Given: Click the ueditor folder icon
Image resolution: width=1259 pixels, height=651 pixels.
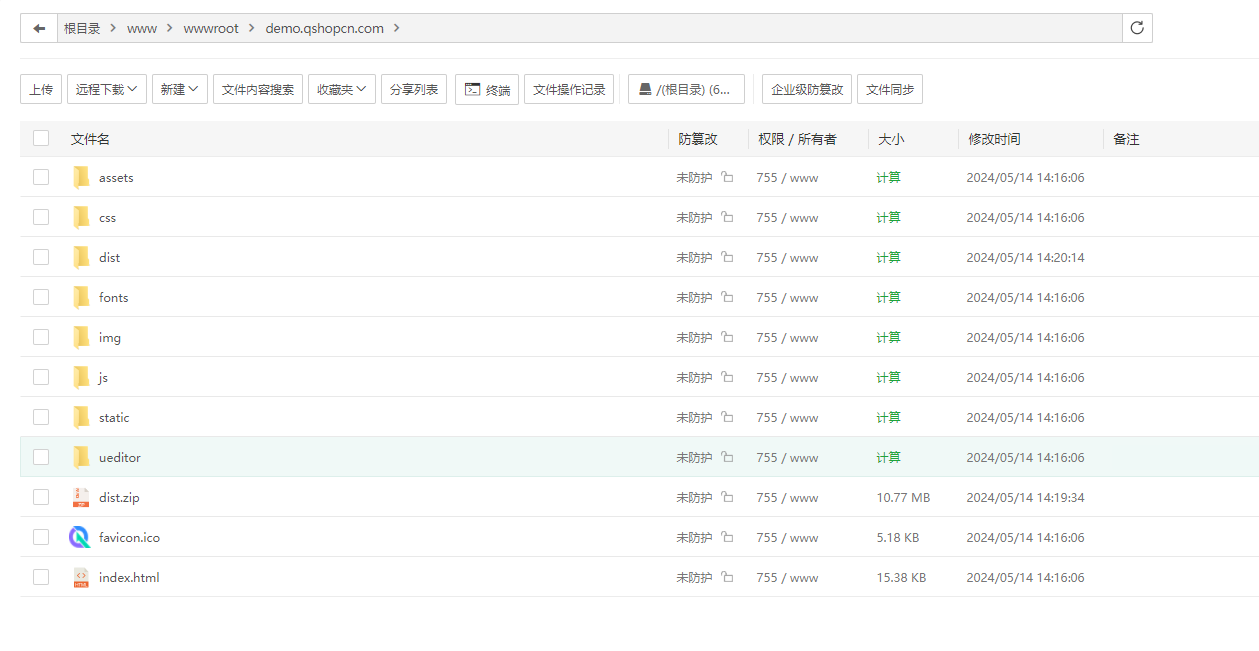Looking at the screenshot, I should [81, 457].
